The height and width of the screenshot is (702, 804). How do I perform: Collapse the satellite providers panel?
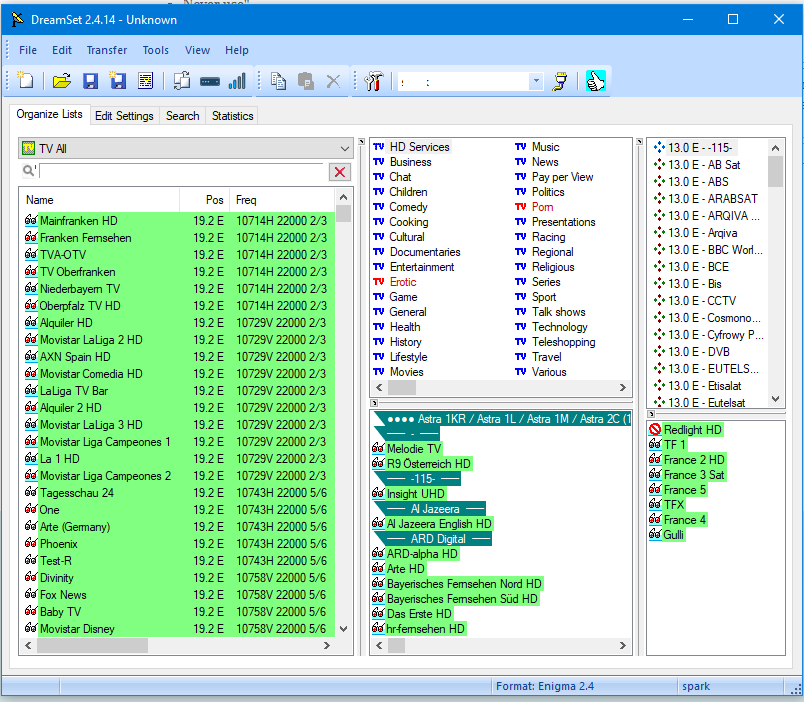click(639, 142)
